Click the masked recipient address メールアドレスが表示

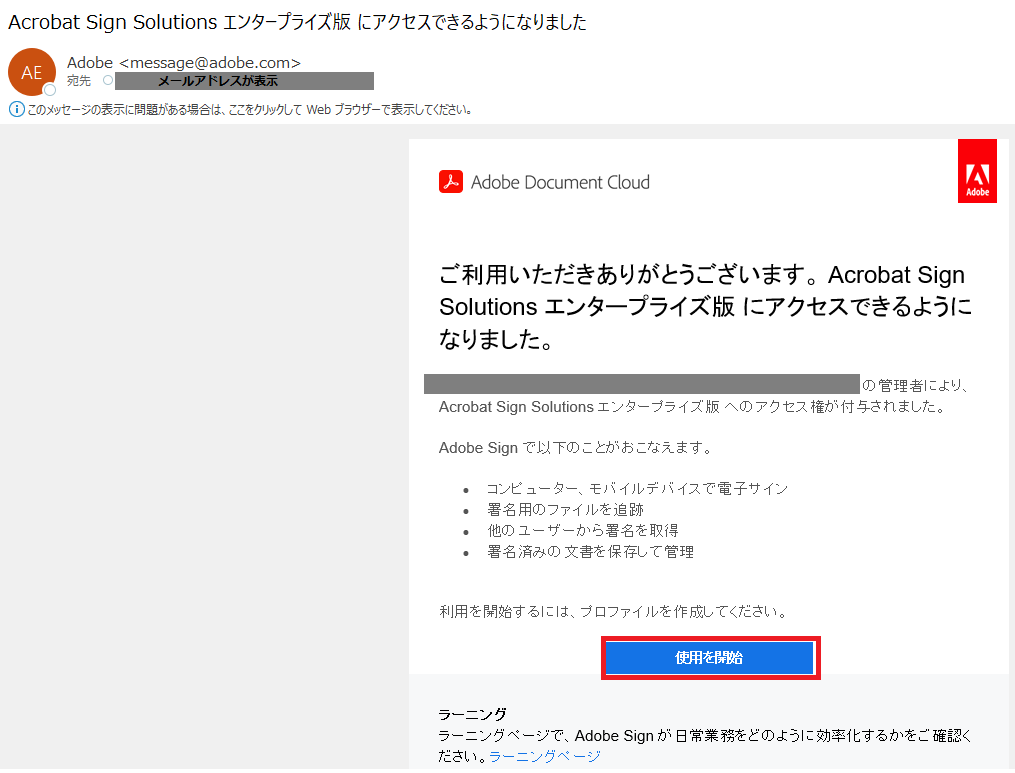pyautogui.click(x=243, y=81)
